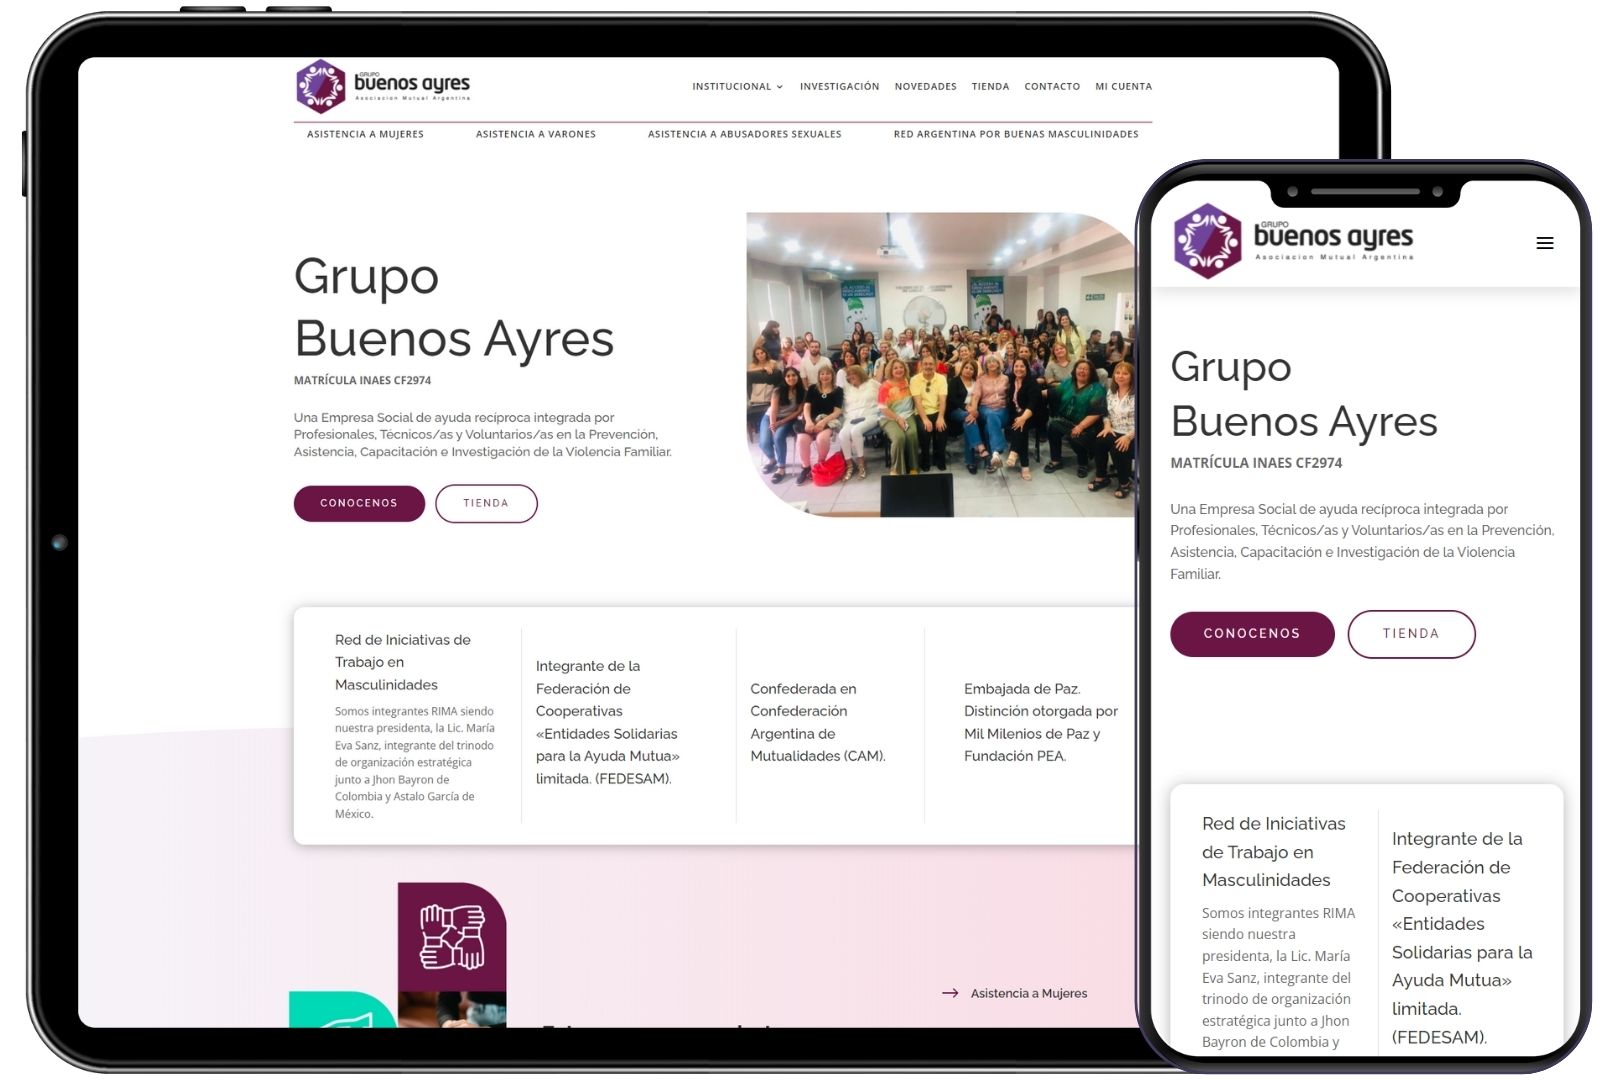Click the Confederada en Confederación Argentina card
The height and width of the screenshot is (1080, 1614).
818,722
